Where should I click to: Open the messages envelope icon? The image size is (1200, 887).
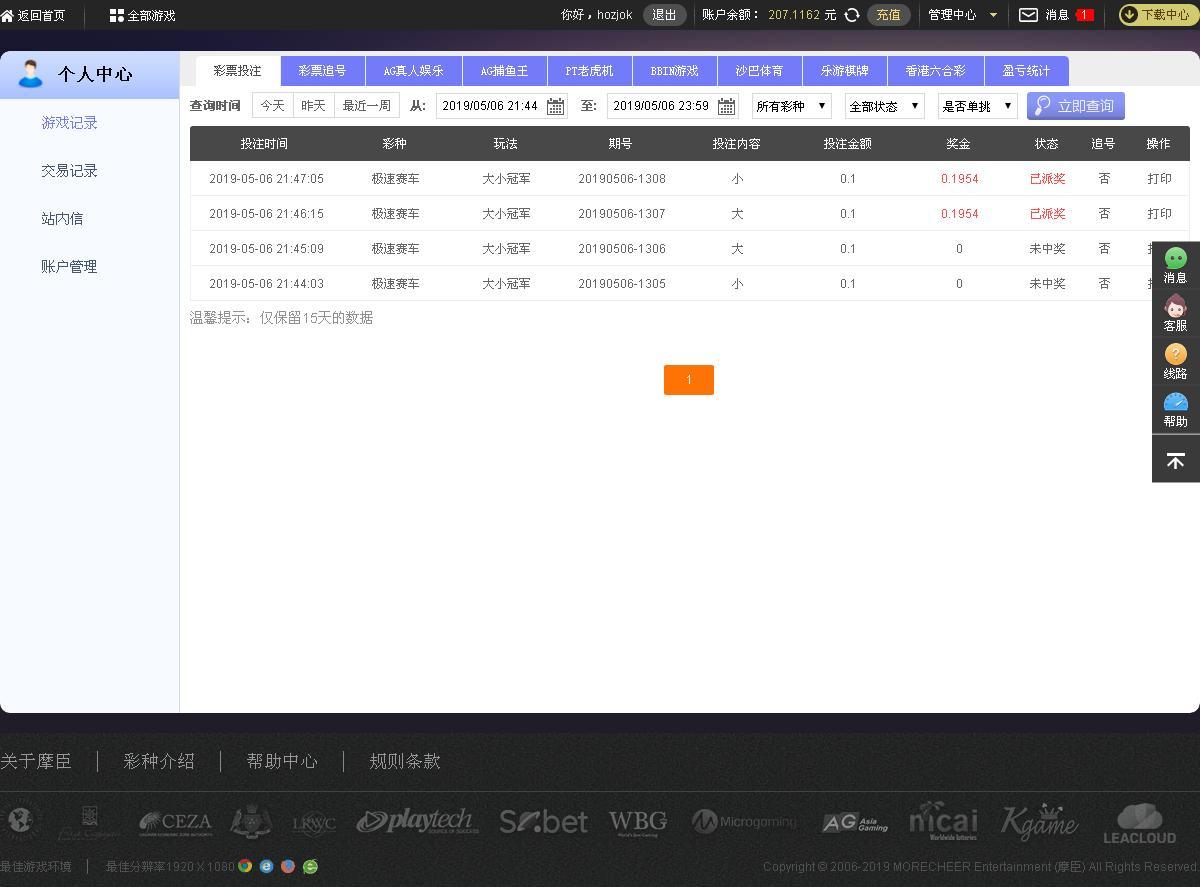click(1028, 15)
